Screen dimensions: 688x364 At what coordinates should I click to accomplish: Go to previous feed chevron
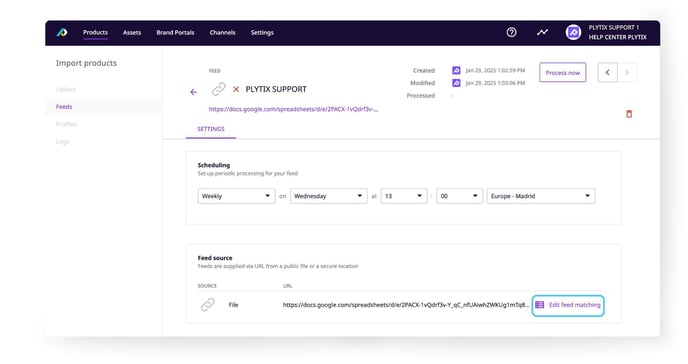(x=608, y=72)
